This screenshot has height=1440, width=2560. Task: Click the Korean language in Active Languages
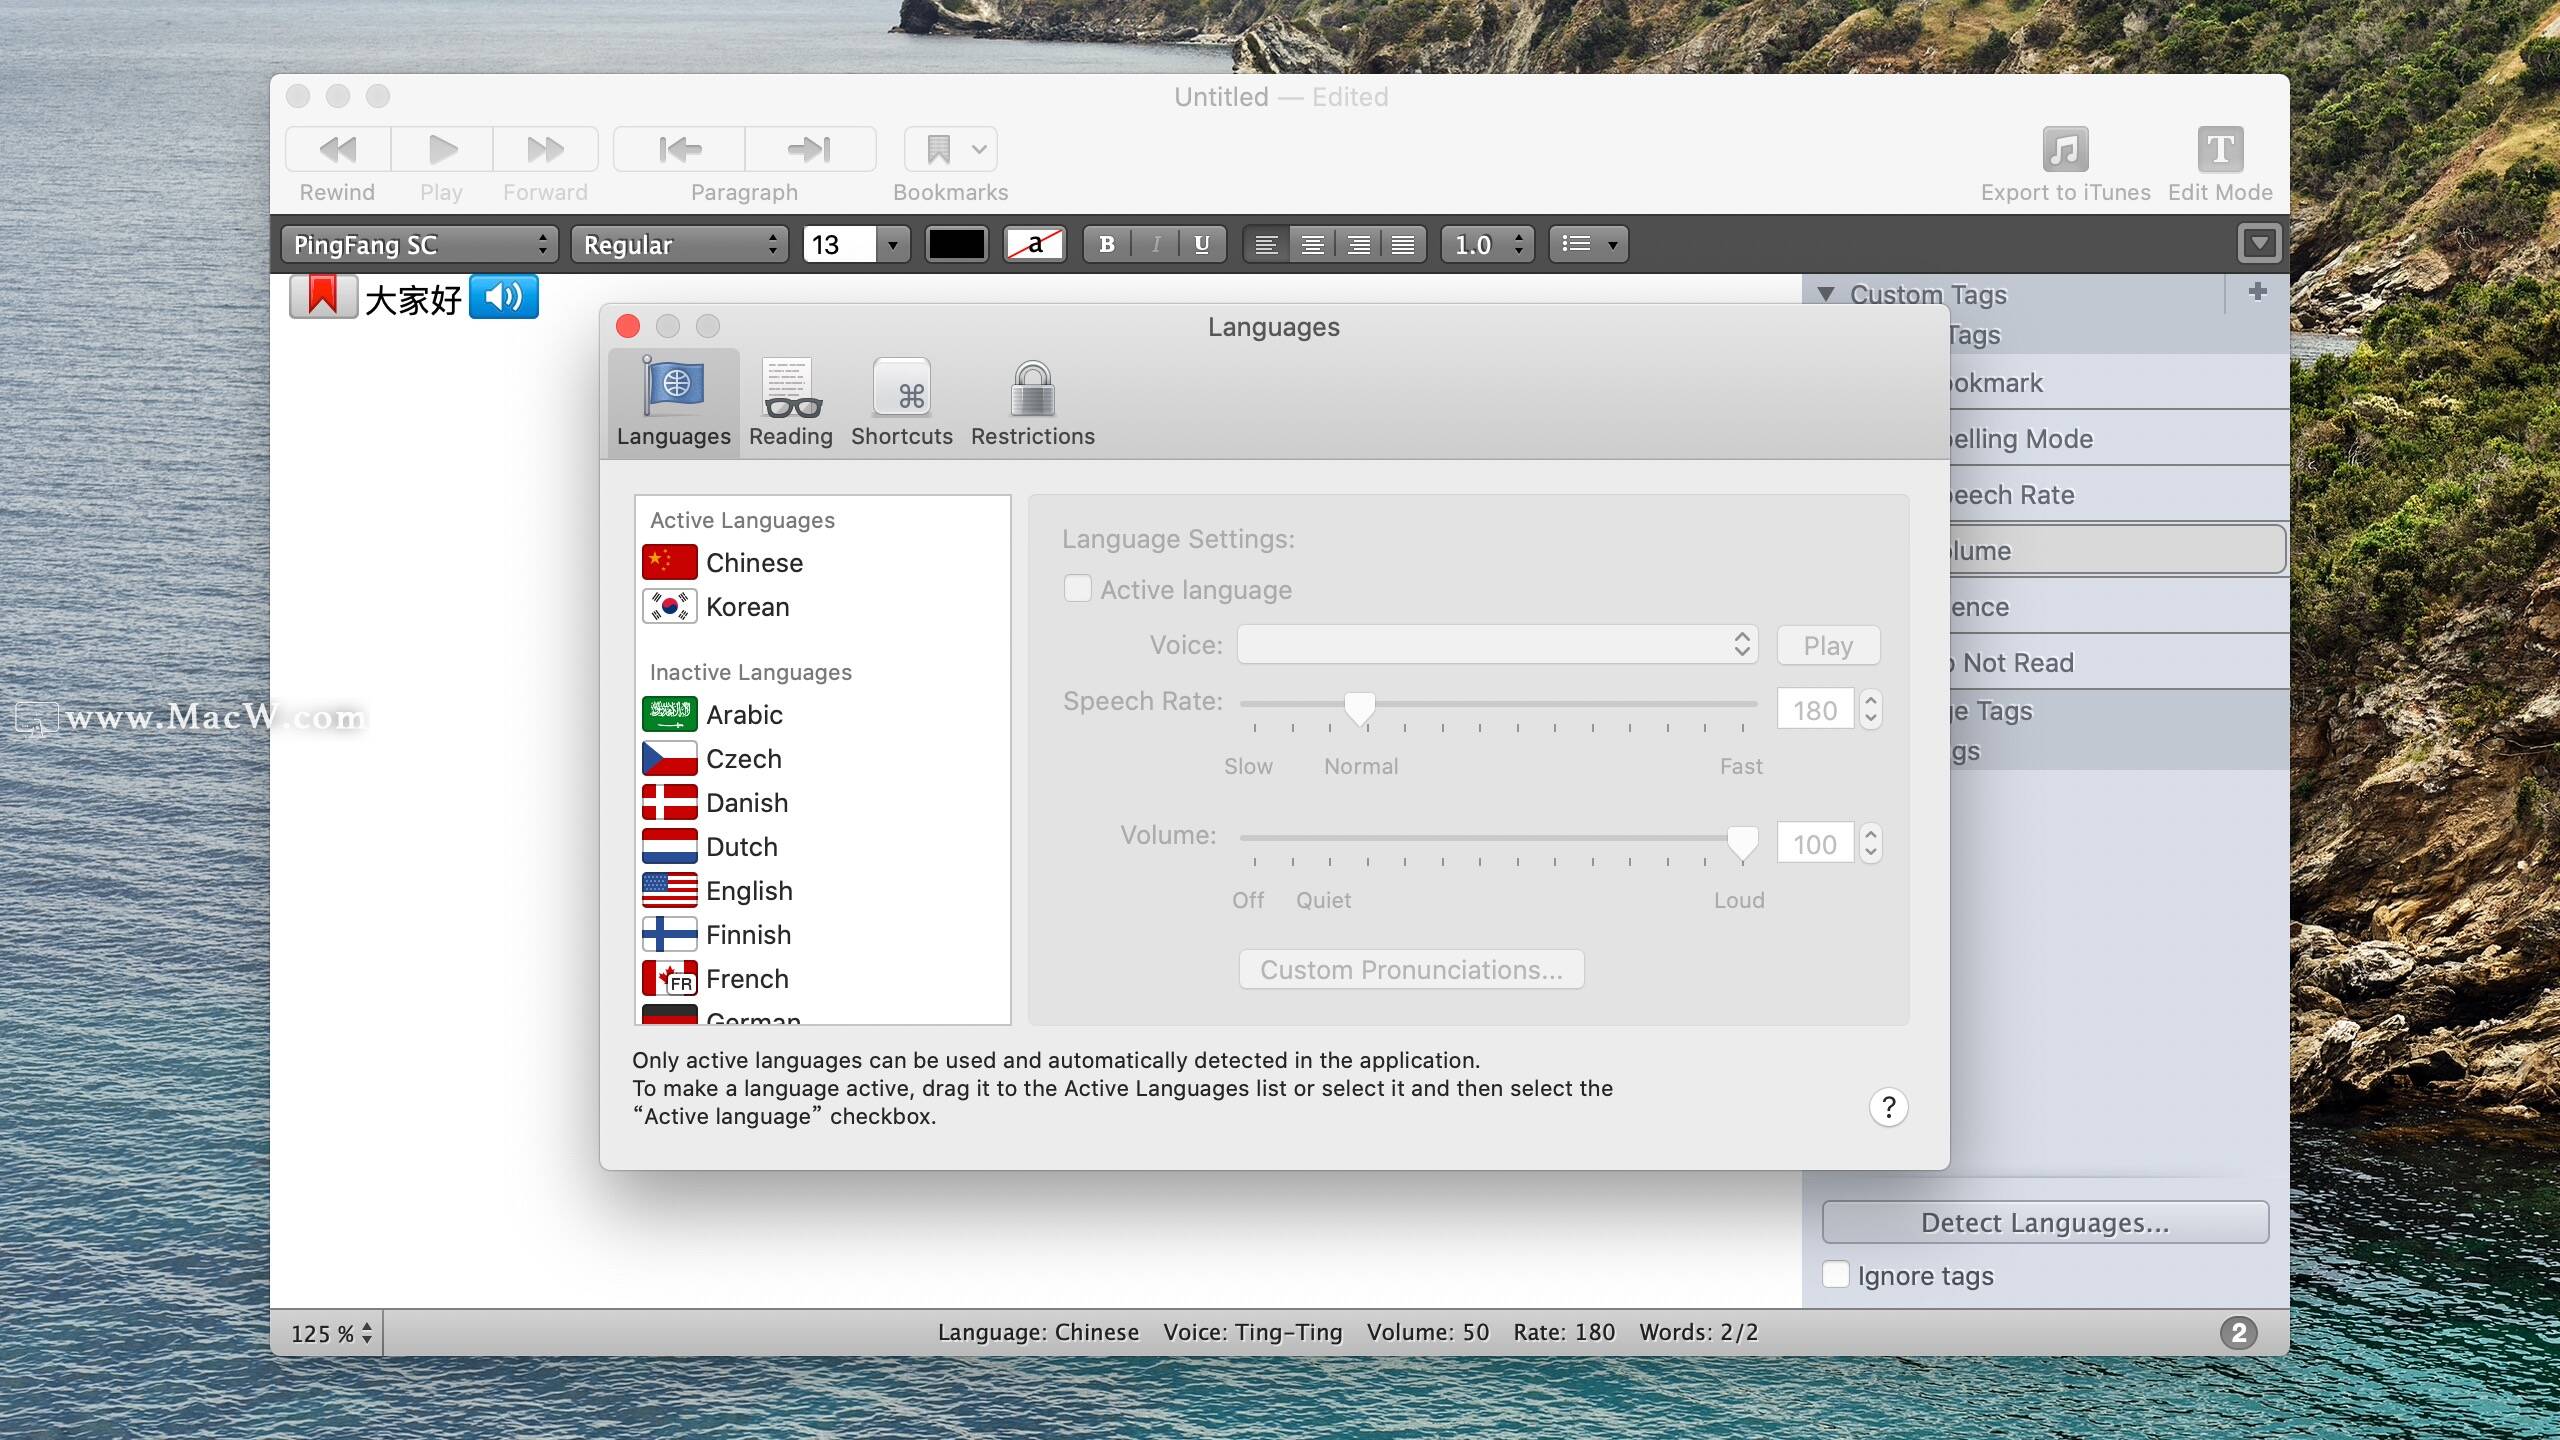tap(745, 607)
